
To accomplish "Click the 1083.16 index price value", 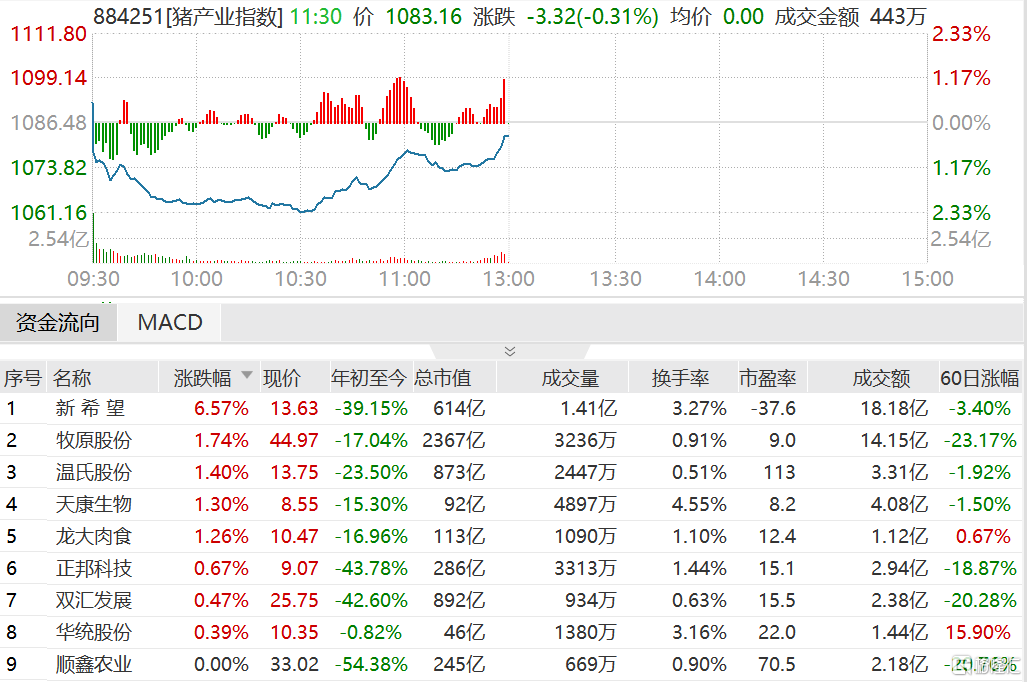I will click(424, 16).
